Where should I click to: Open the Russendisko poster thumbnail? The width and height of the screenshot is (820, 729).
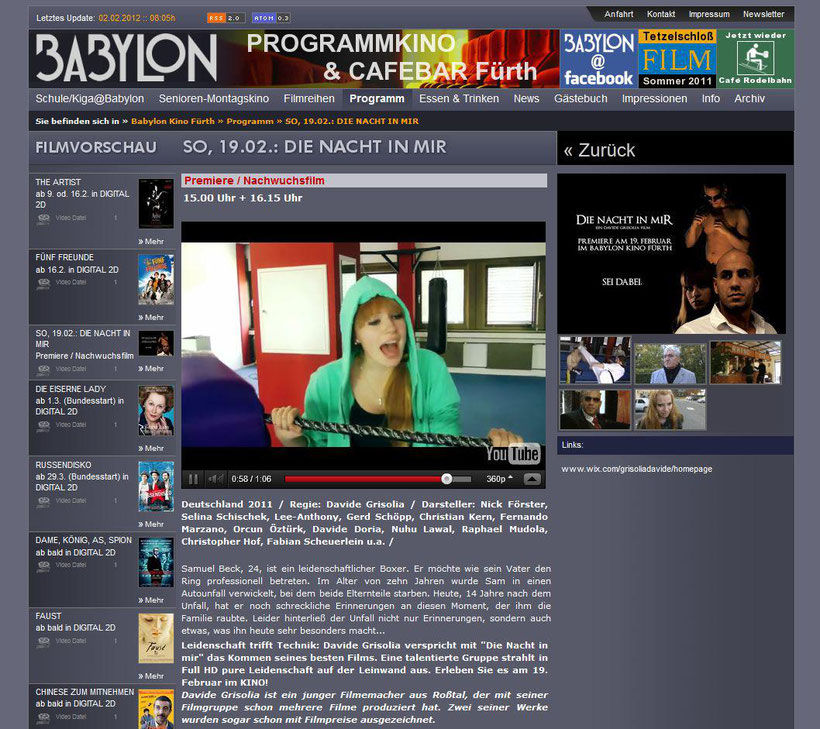click(156, 487)
